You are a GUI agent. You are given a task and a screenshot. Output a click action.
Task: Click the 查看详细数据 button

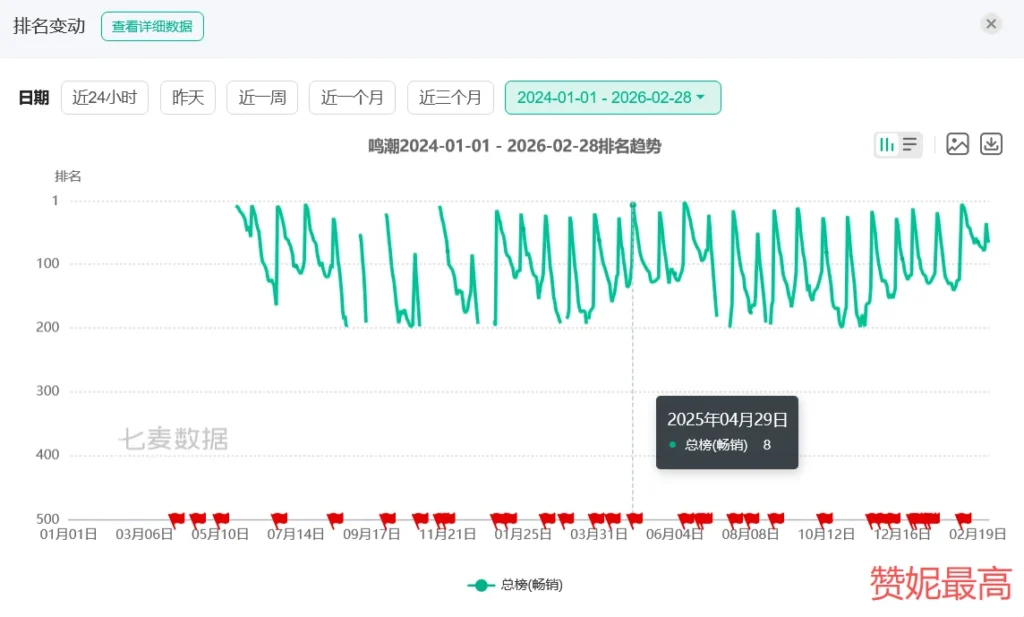point(152,27)
